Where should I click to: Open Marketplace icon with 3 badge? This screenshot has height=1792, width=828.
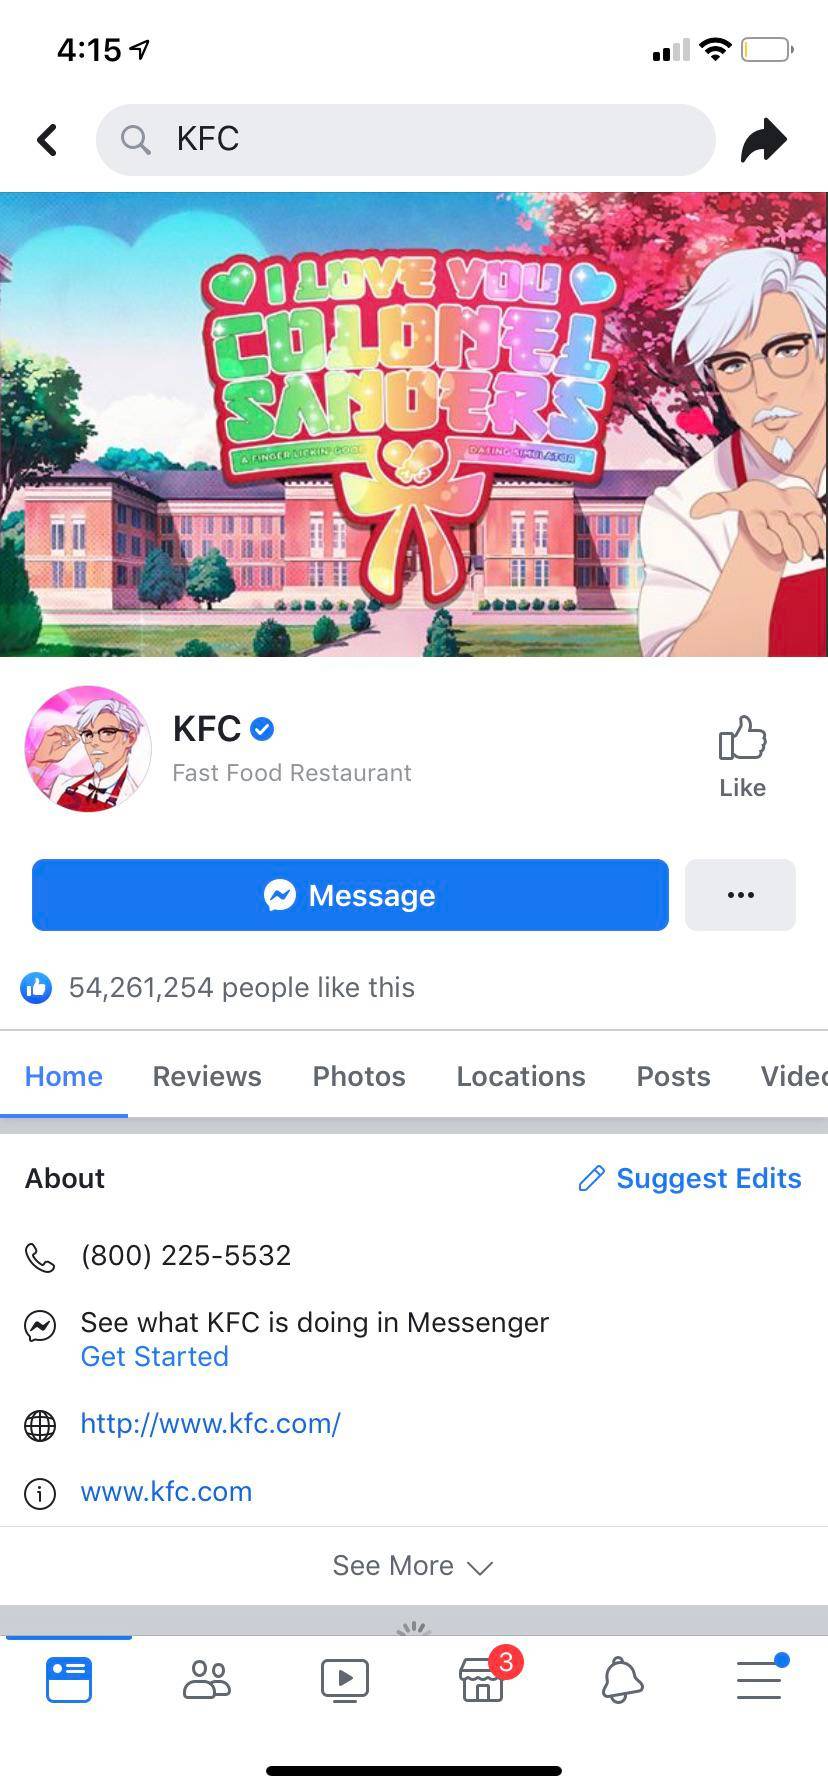483,1679
